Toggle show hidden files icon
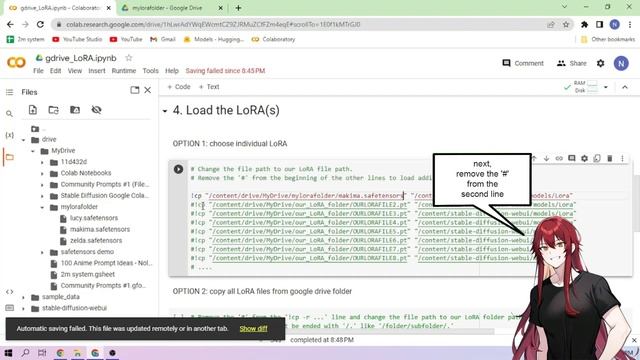Image resolution: width=640 pixels, height=360 pixels. 96,110
